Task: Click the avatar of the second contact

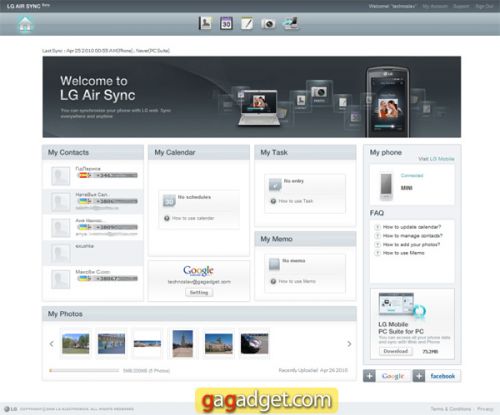Action: [61, 202]
